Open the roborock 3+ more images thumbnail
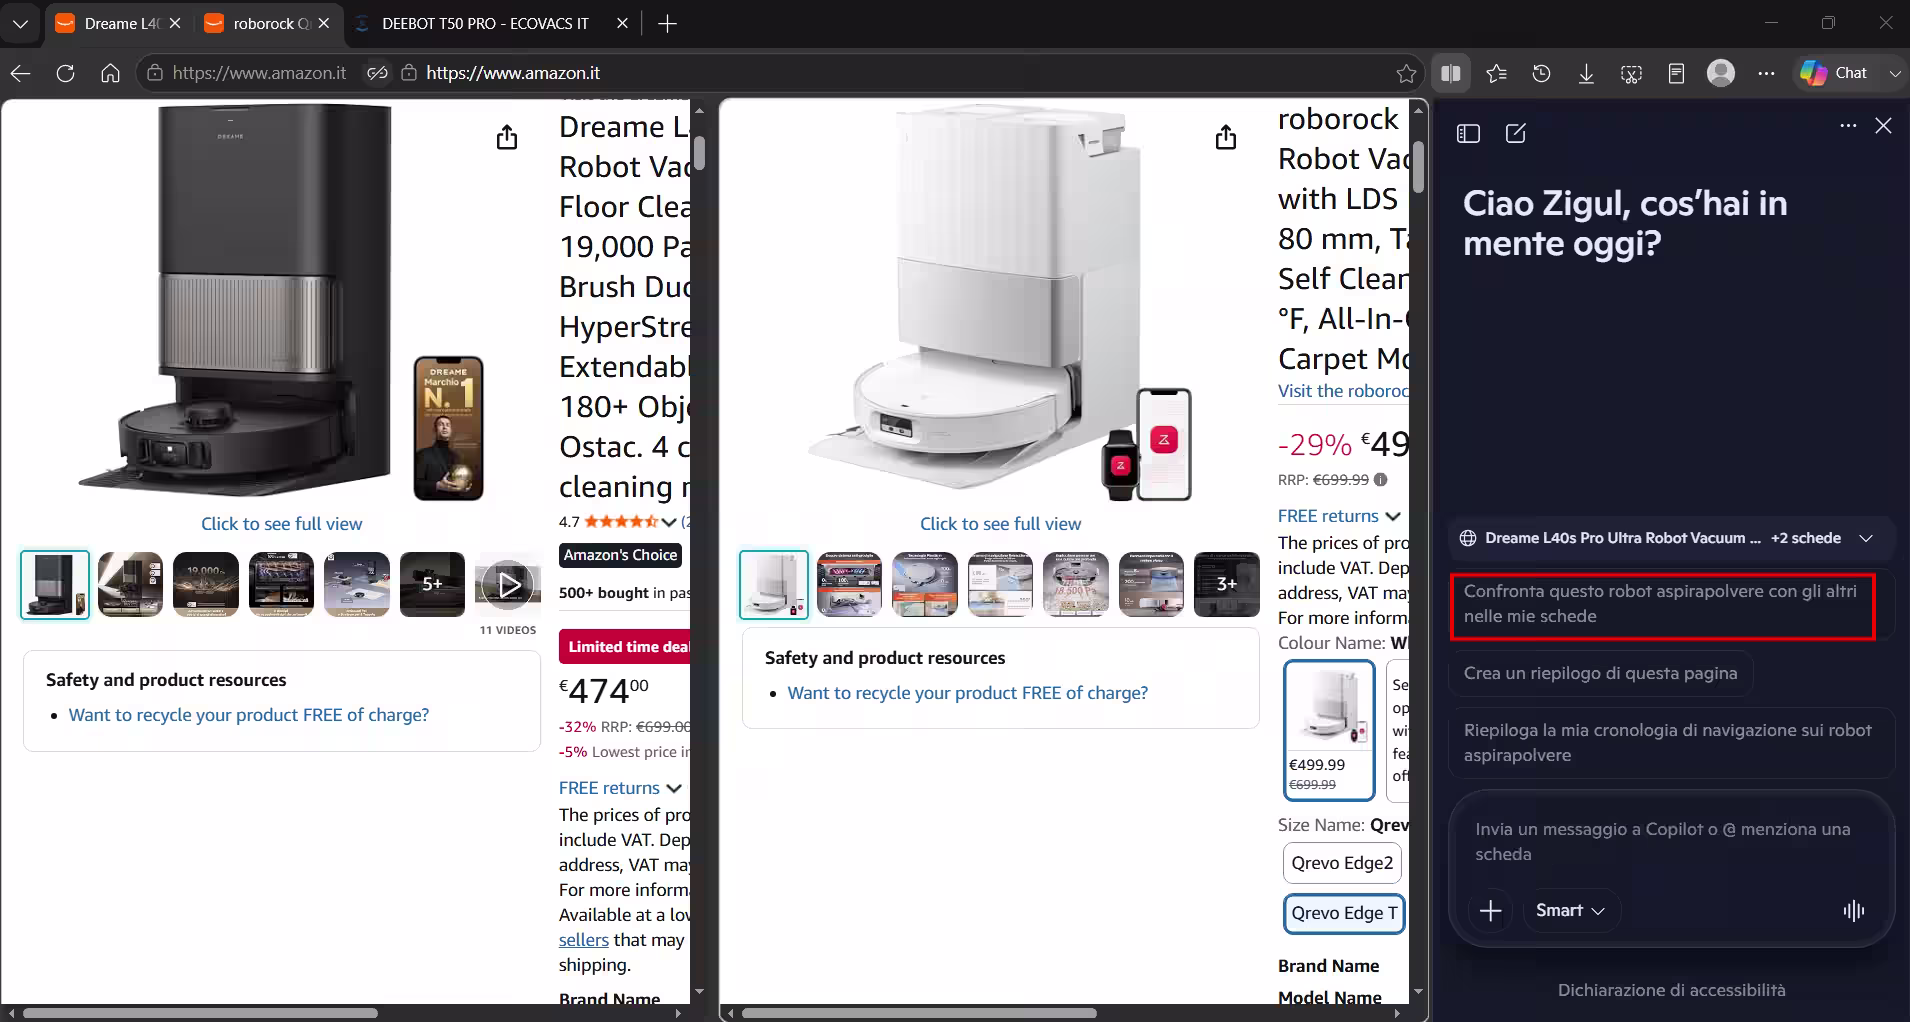 (x=1227, y=584)
